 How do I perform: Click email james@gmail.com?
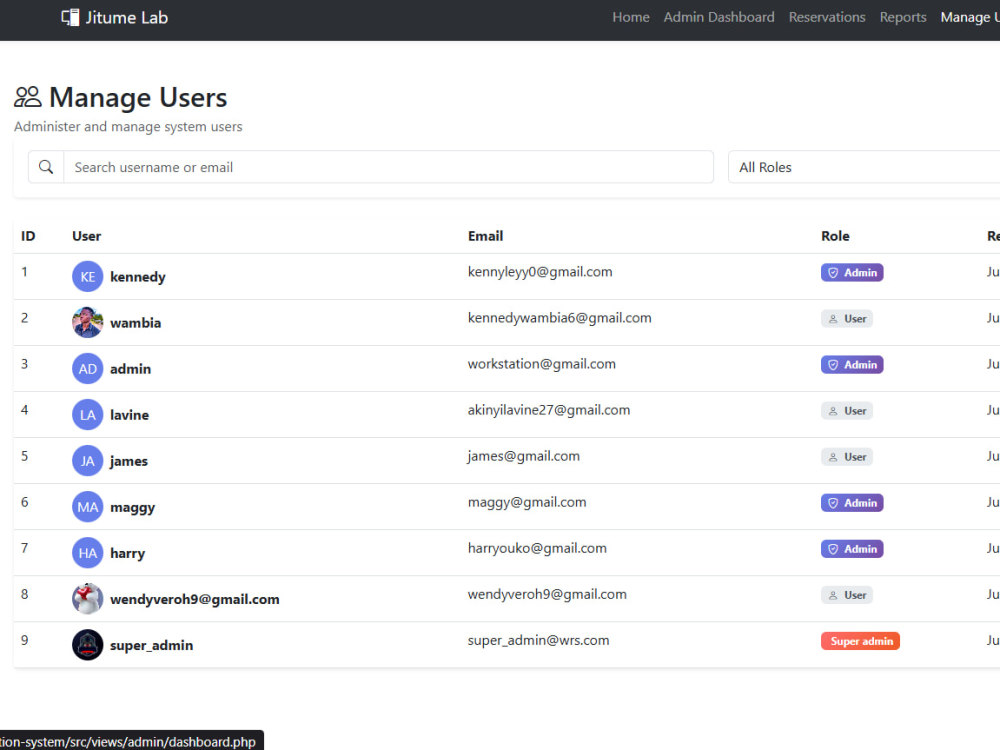coord(524,457)
